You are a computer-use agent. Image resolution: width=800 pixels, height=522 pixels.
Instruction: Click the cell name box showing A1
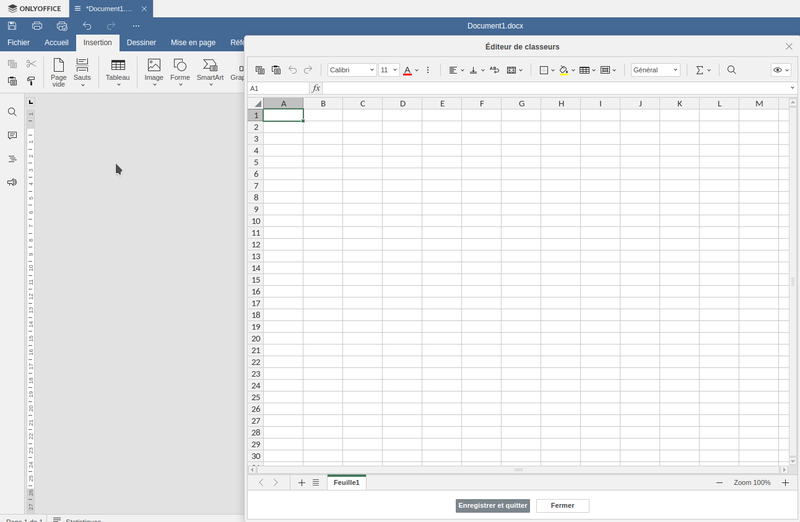coord(278,88)
